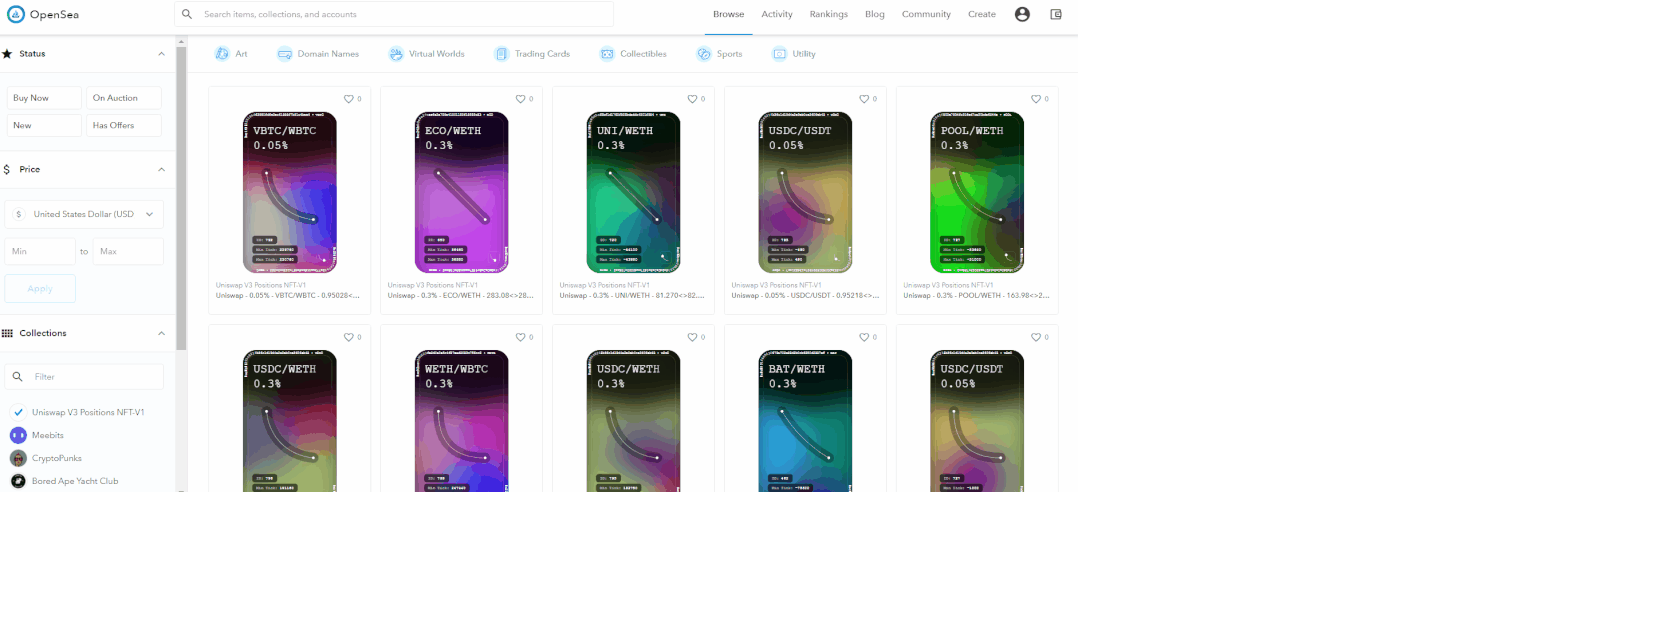This screenshot has height=636, width=1666.
Task: Click the CryptoPunks collection avatar icon
Action: click(x=18, y=458)
